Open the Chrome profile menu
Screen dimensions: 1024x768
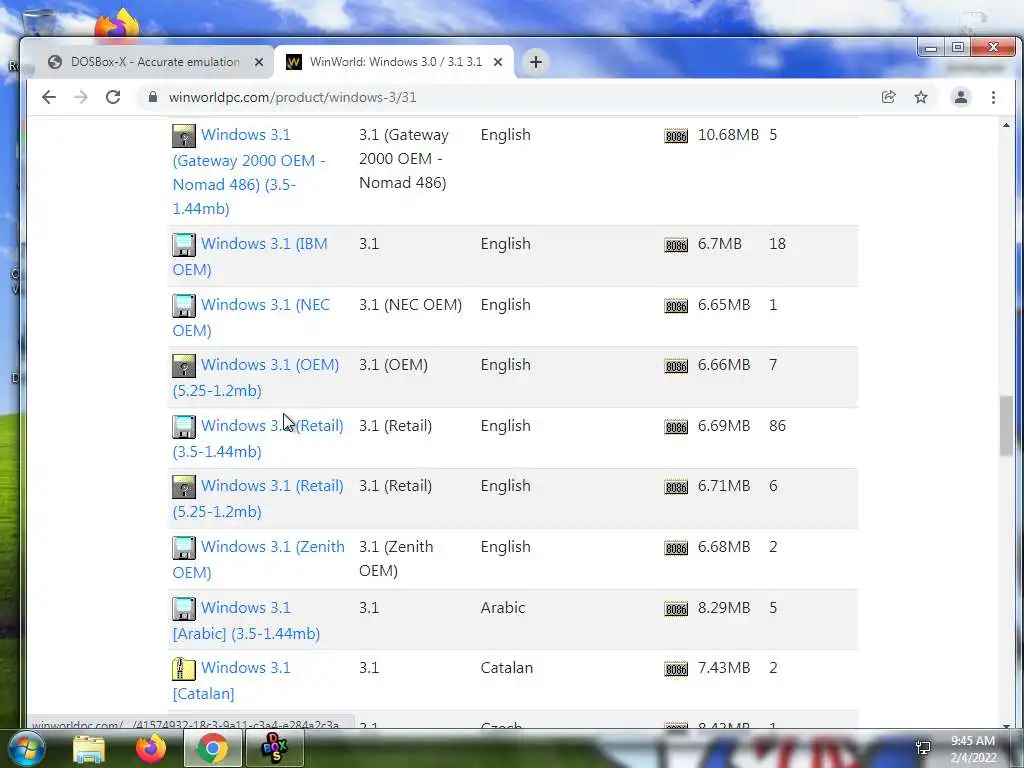coord(961,97)
